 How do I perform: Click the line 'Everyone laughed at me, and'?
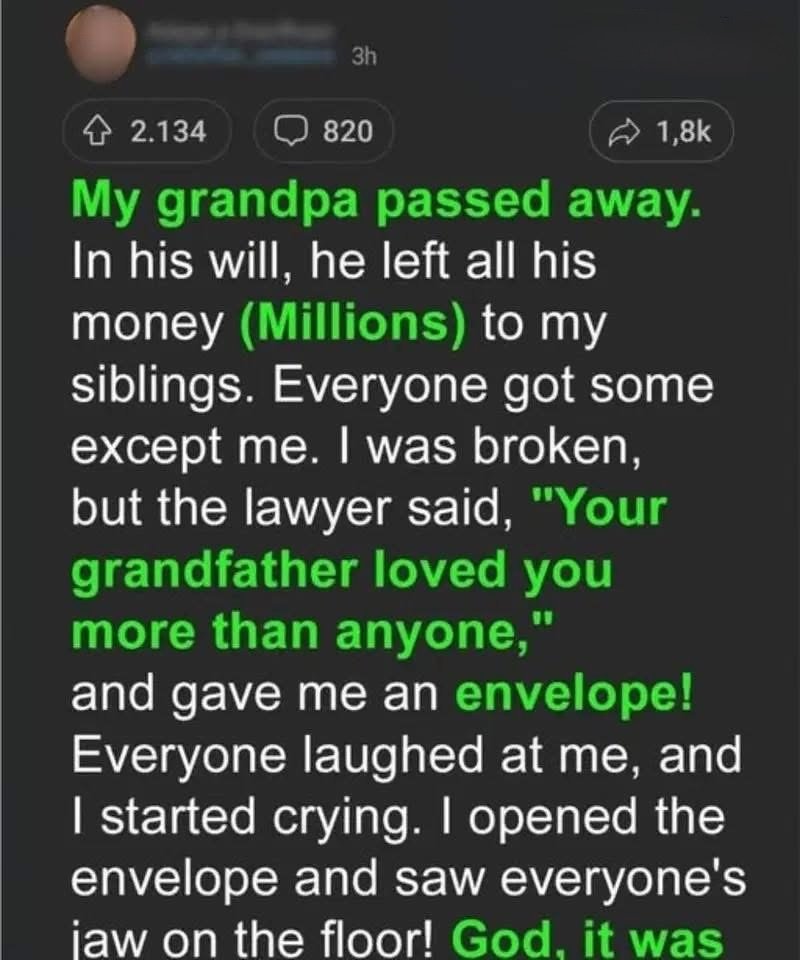(x=405, y=756)
